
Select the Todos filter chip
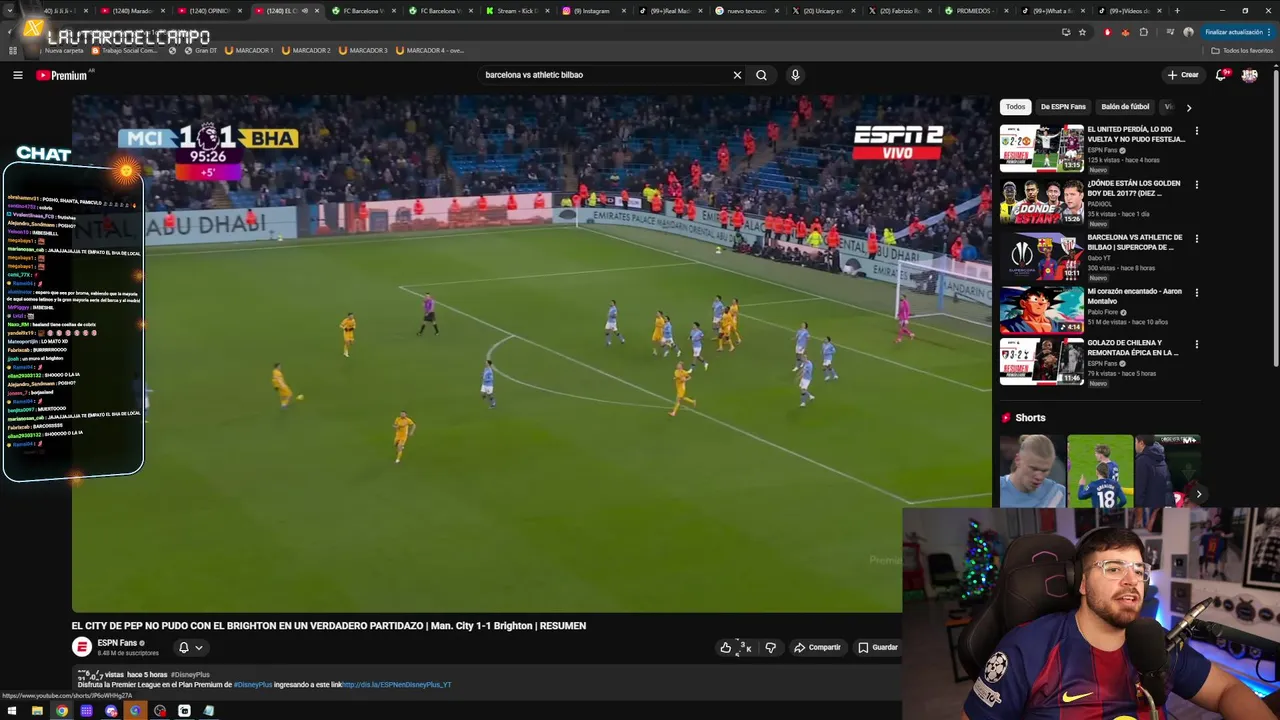click(1015, 107)
